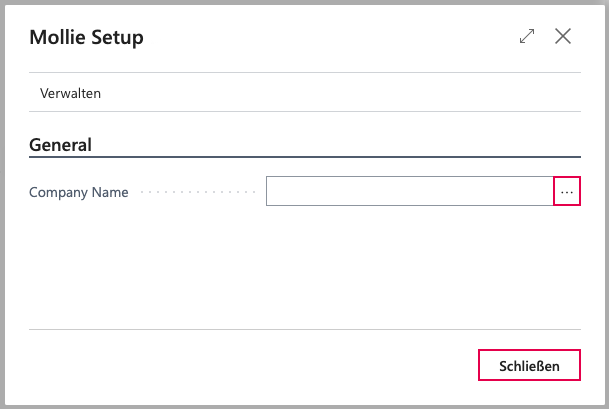This screenshot has width=609, height=409.
Task: Click the Mollie Setup title text
Action: pos(87,38)
